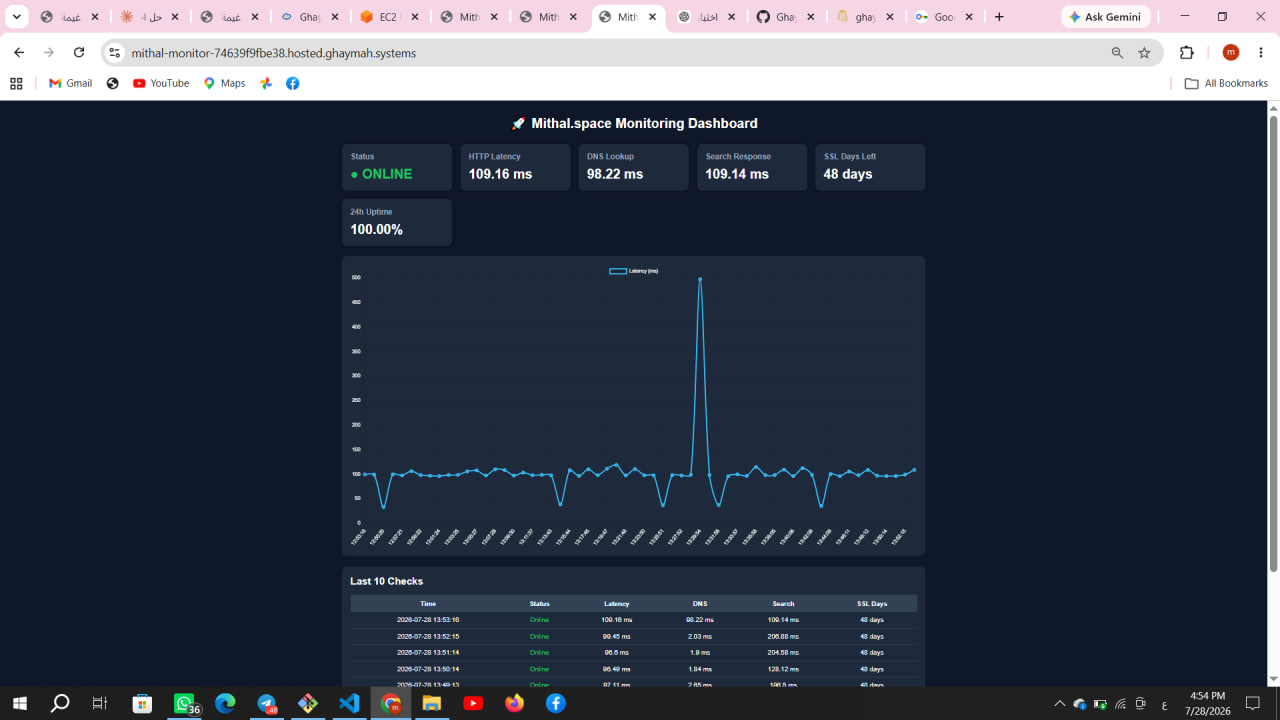Viewport: 1280px width, 720px height.
Task: Open a new browser tab
Action: tap(999, 17)
